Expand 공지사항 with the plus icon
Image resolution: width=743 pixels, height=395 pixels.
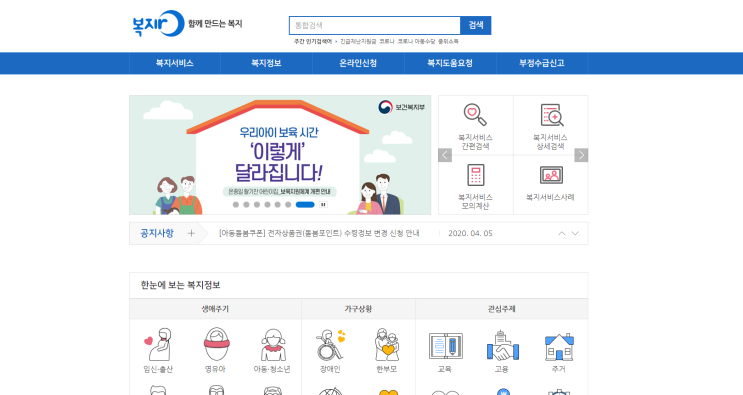point(191,233)
